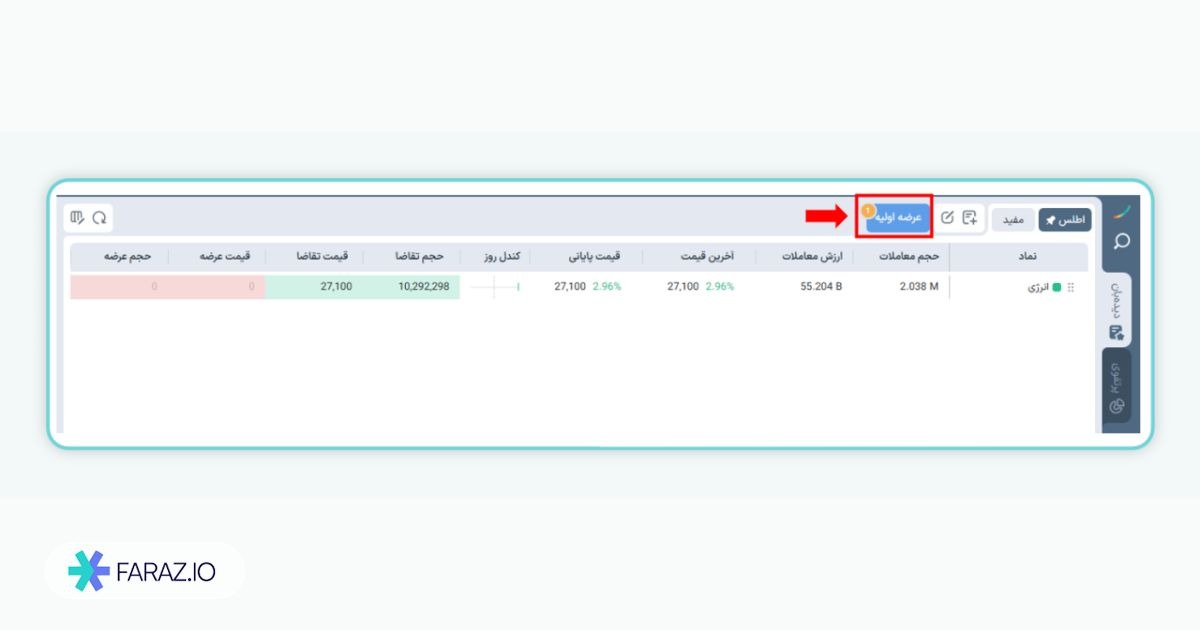Click the green status square beside انرژی
Viewport: 1200px width, 630px height.
pos(1057,287)
